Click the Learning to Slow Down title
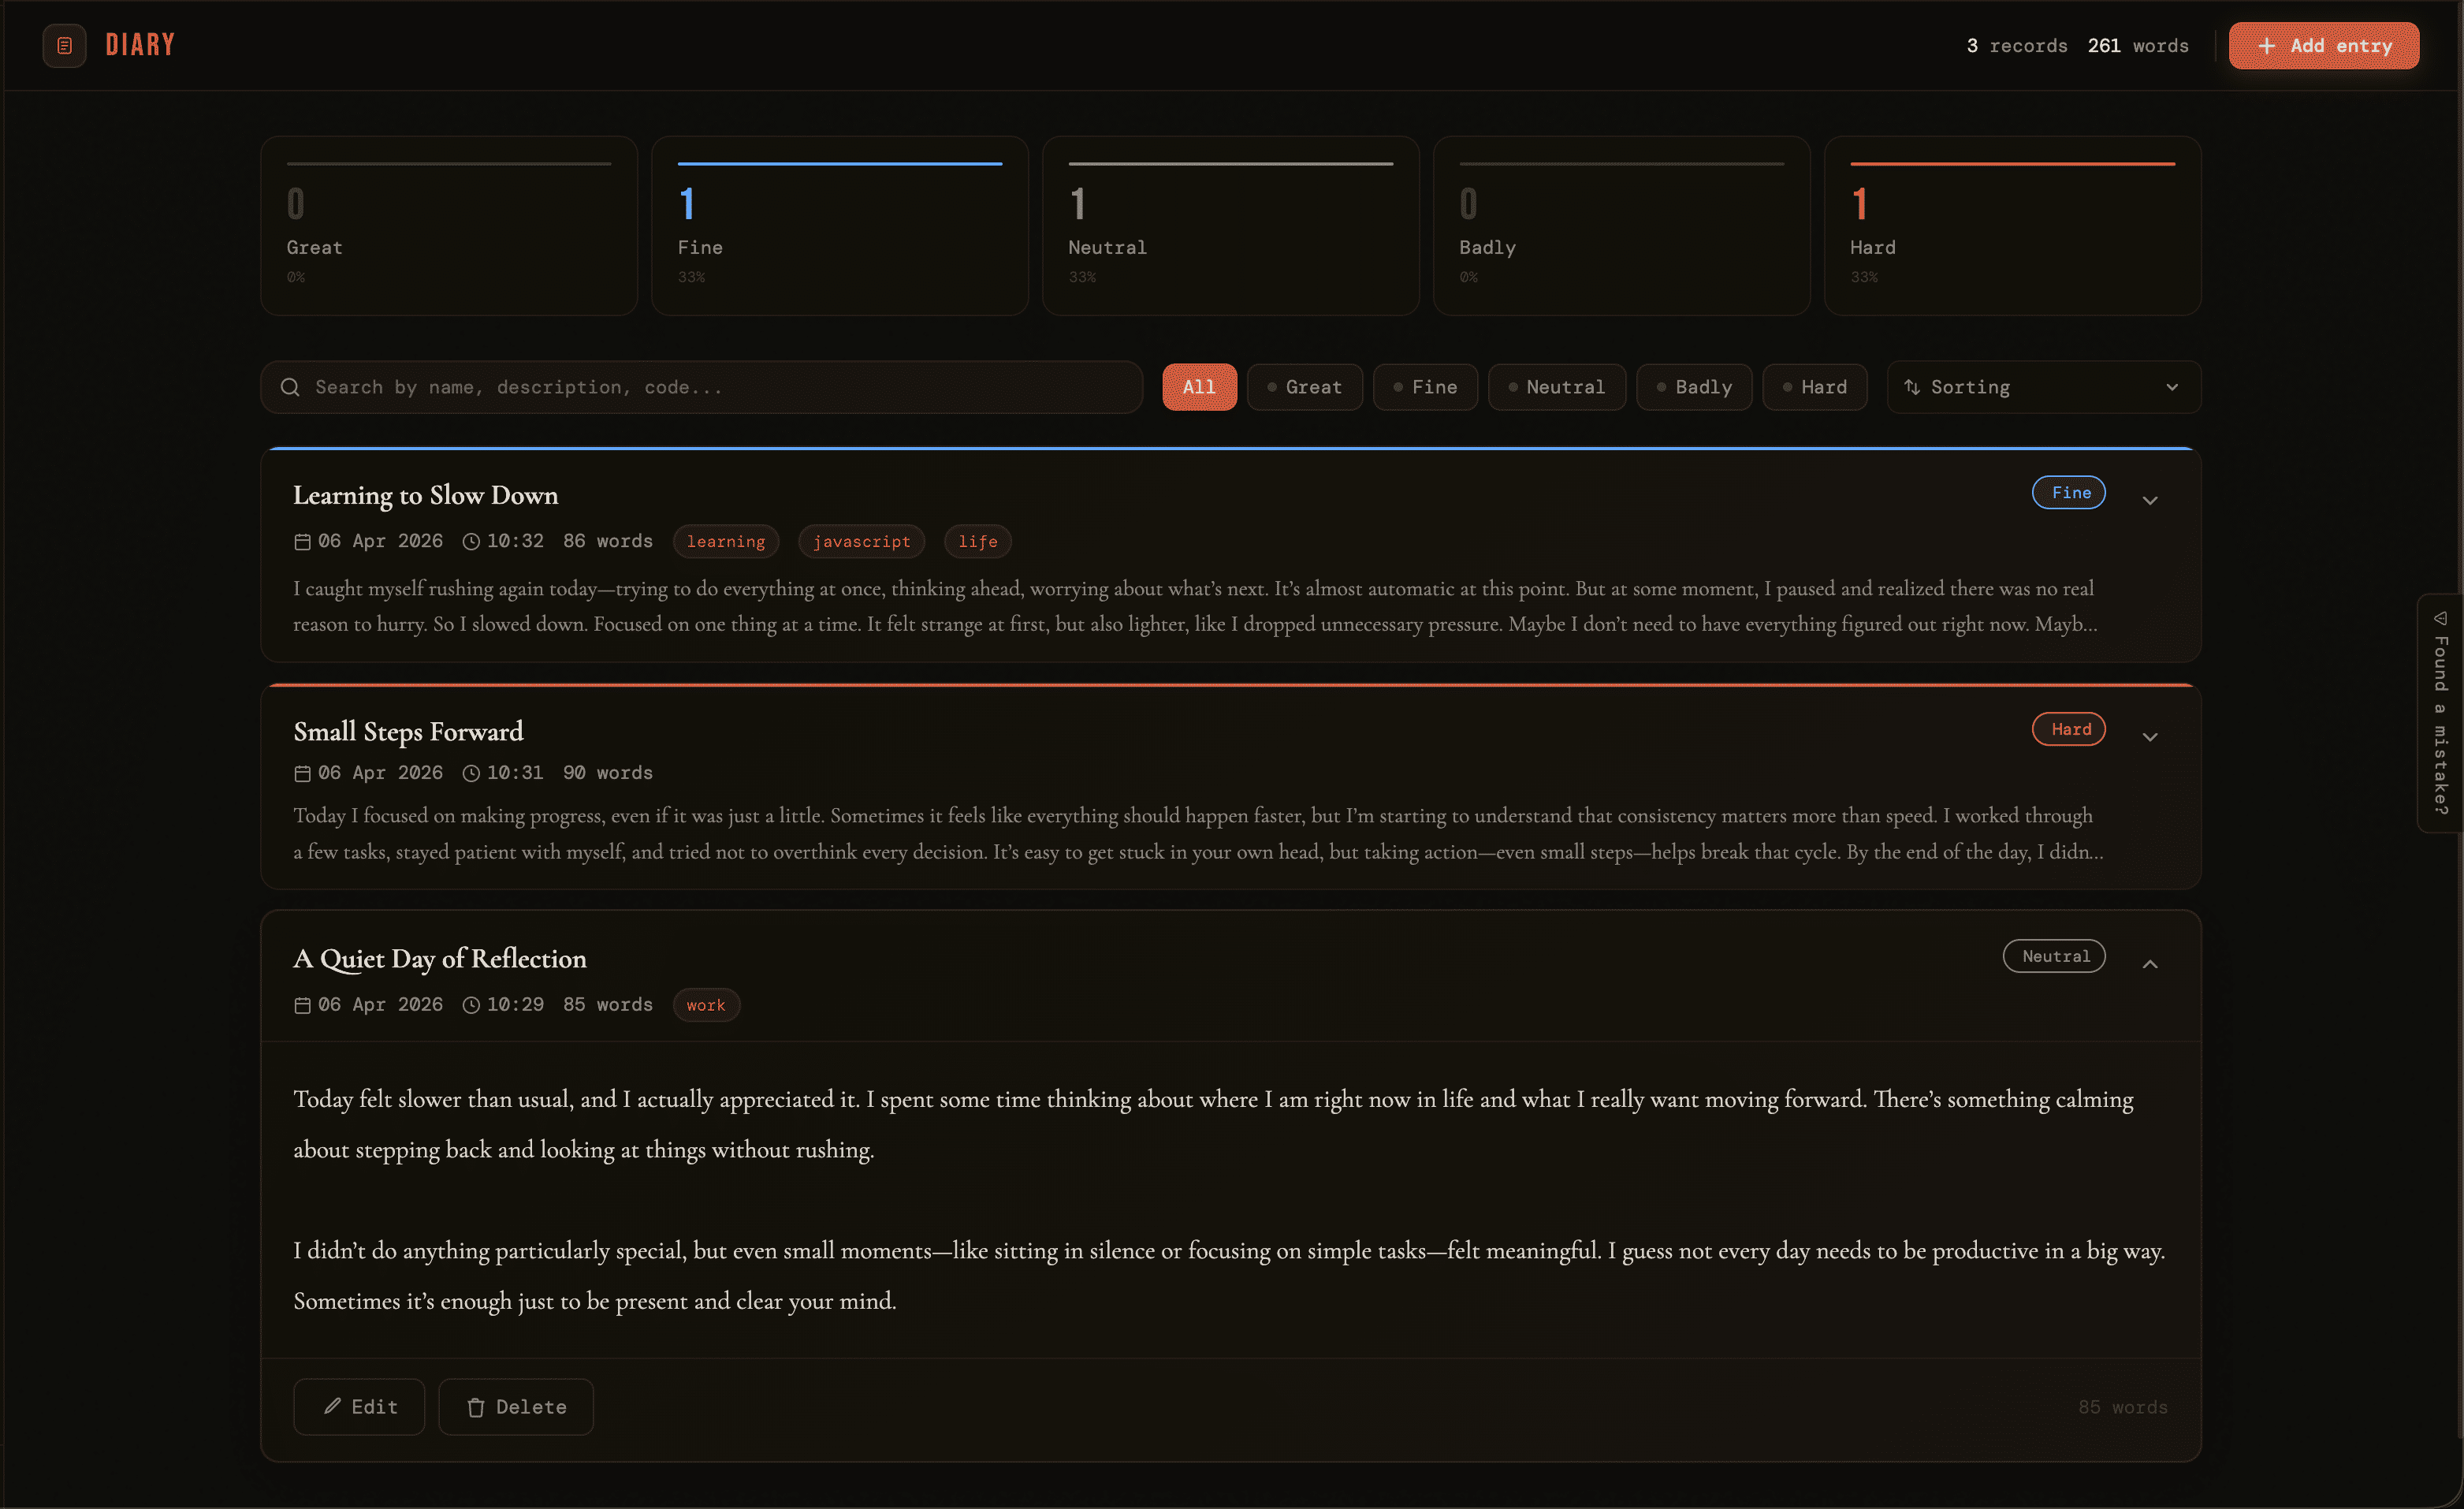Screen dimensions: 2464x1509 pos(426,495)
